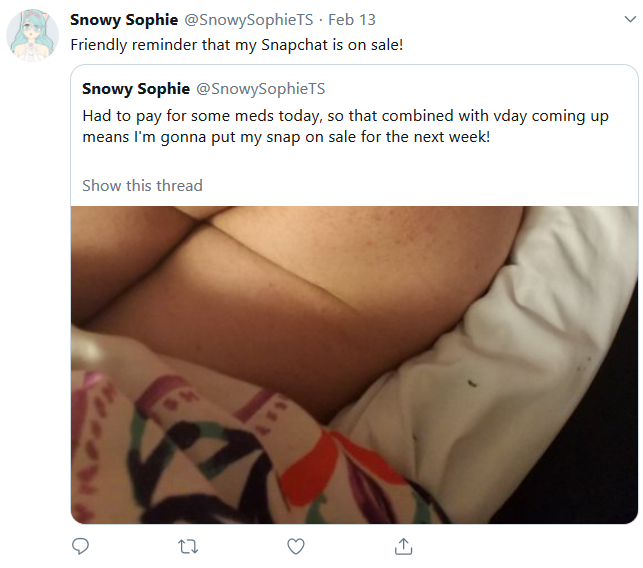The image size is (643, 568).
Task: Open the @SnowySophieTS handle beside Feb 13
Action: click(x=249, y=20)
